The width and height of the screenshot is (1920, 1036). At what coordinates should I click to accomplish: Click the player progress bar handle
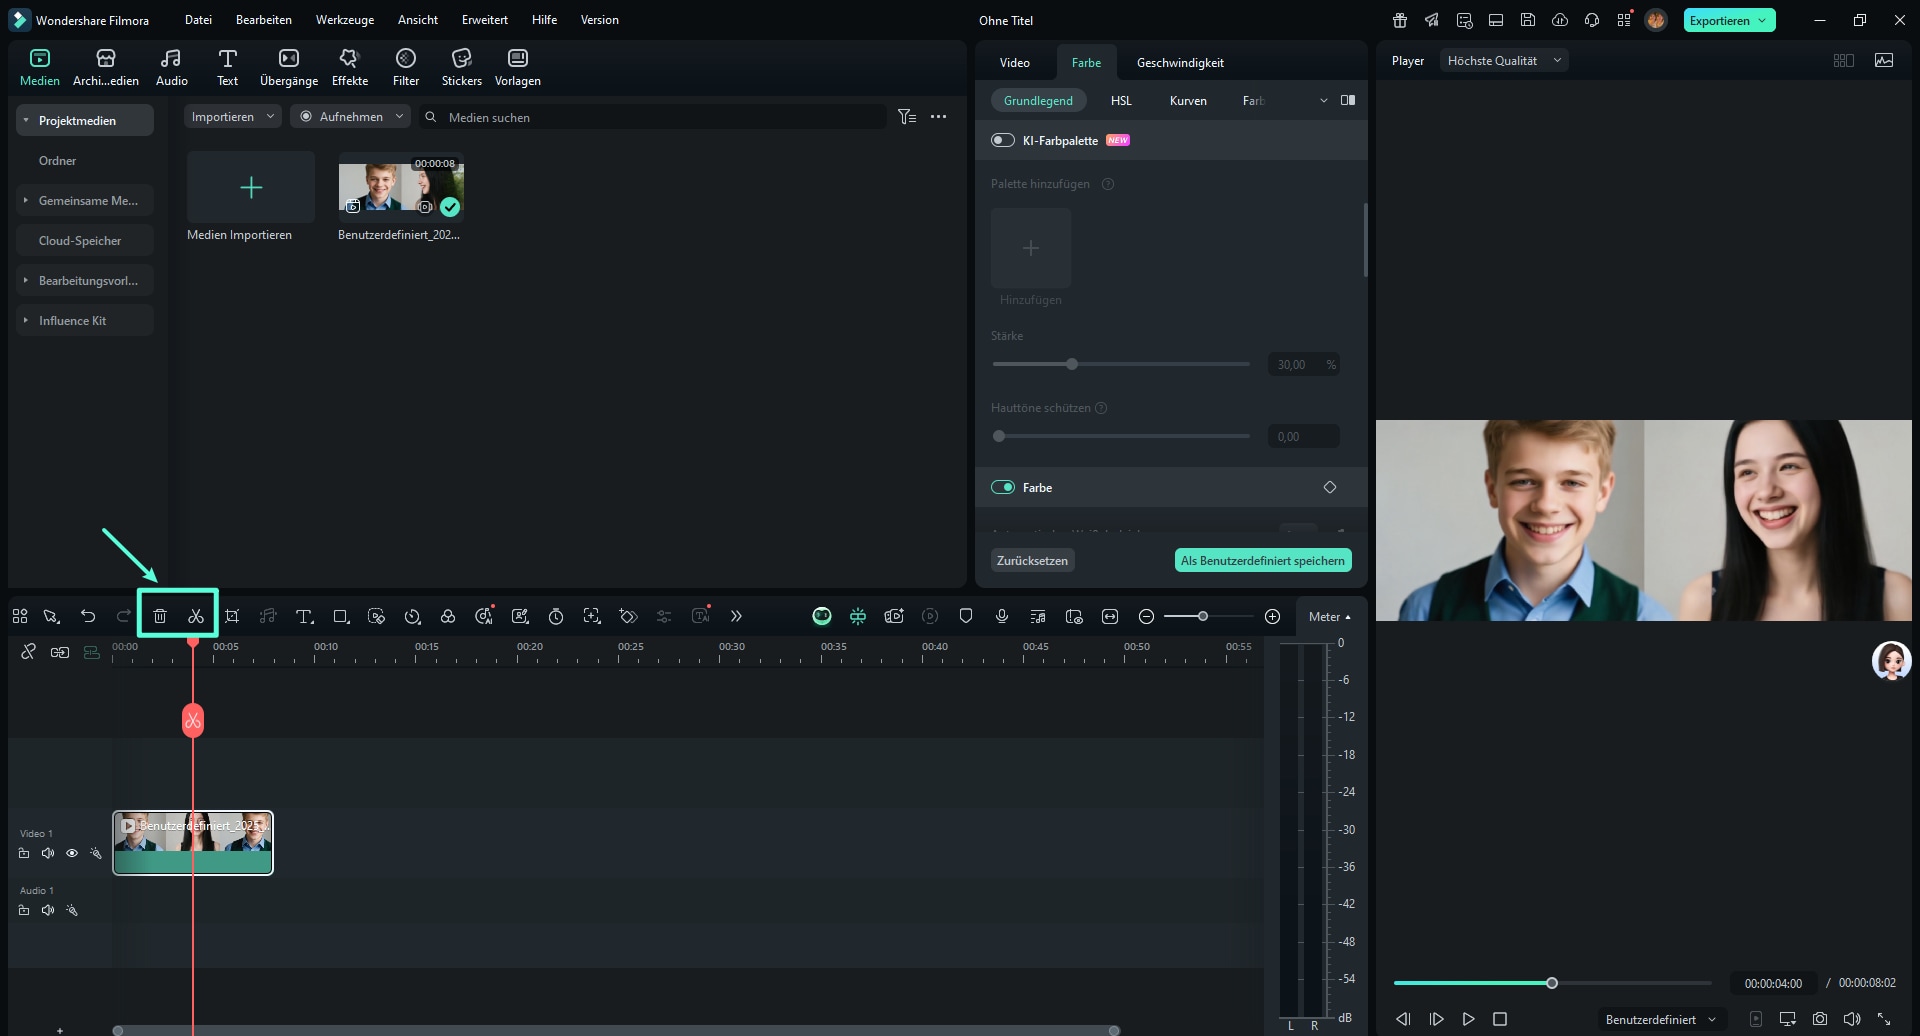(x=1552, y=983)
